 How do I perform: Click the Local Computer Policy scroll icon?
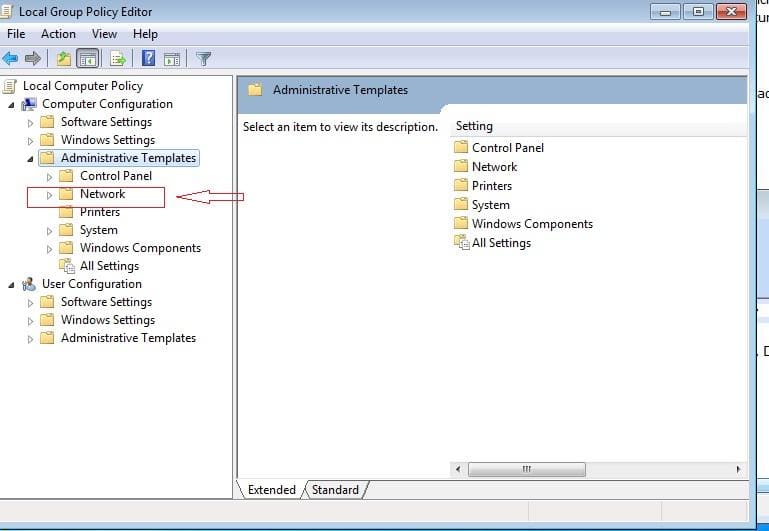pyautogui.click(x=10, y=86)
